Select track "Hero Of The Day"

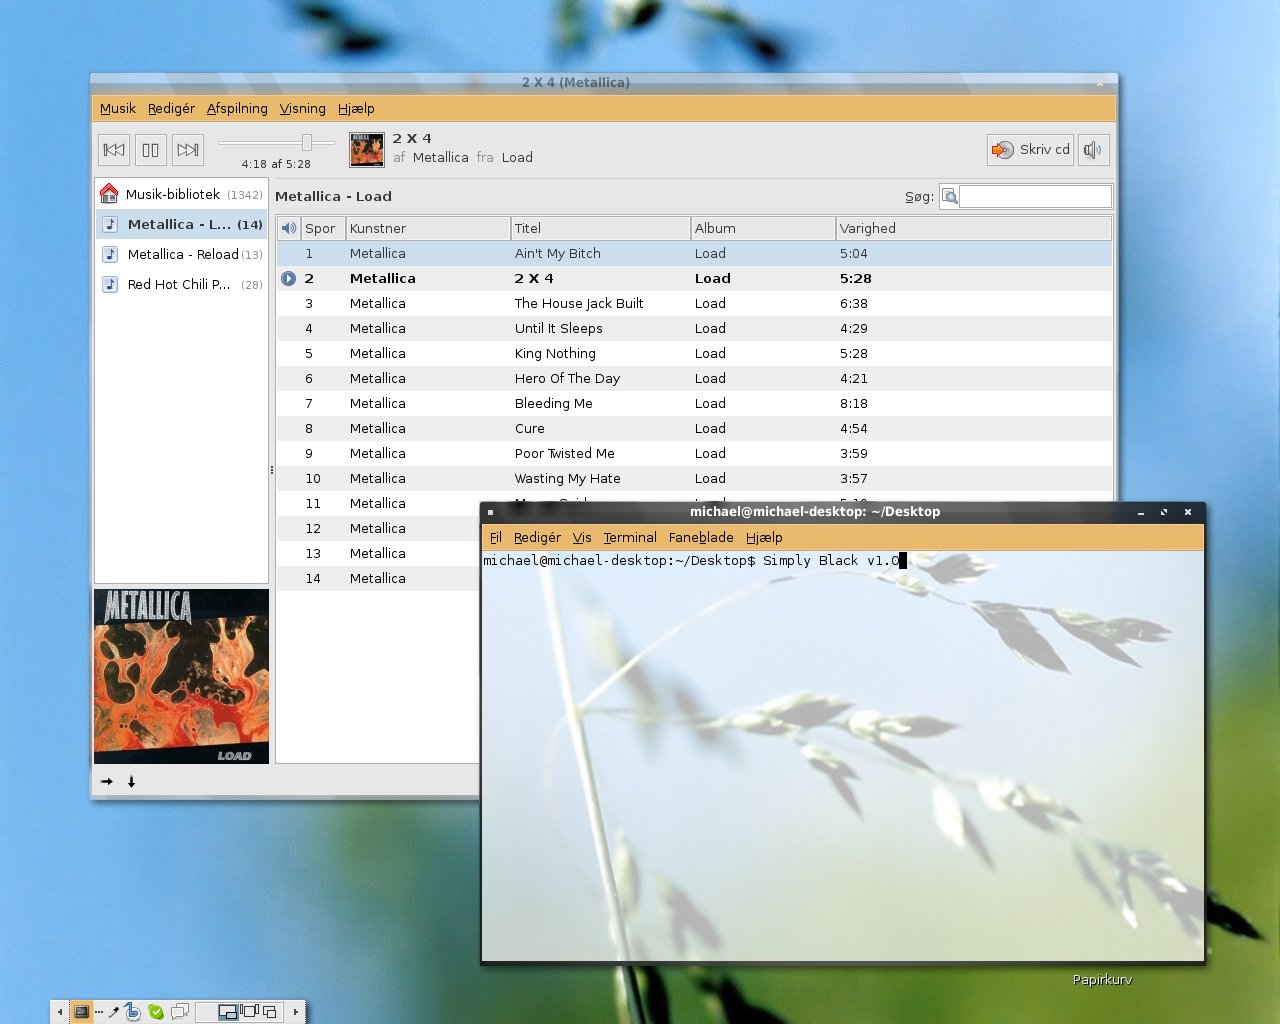tap(694, 379)
